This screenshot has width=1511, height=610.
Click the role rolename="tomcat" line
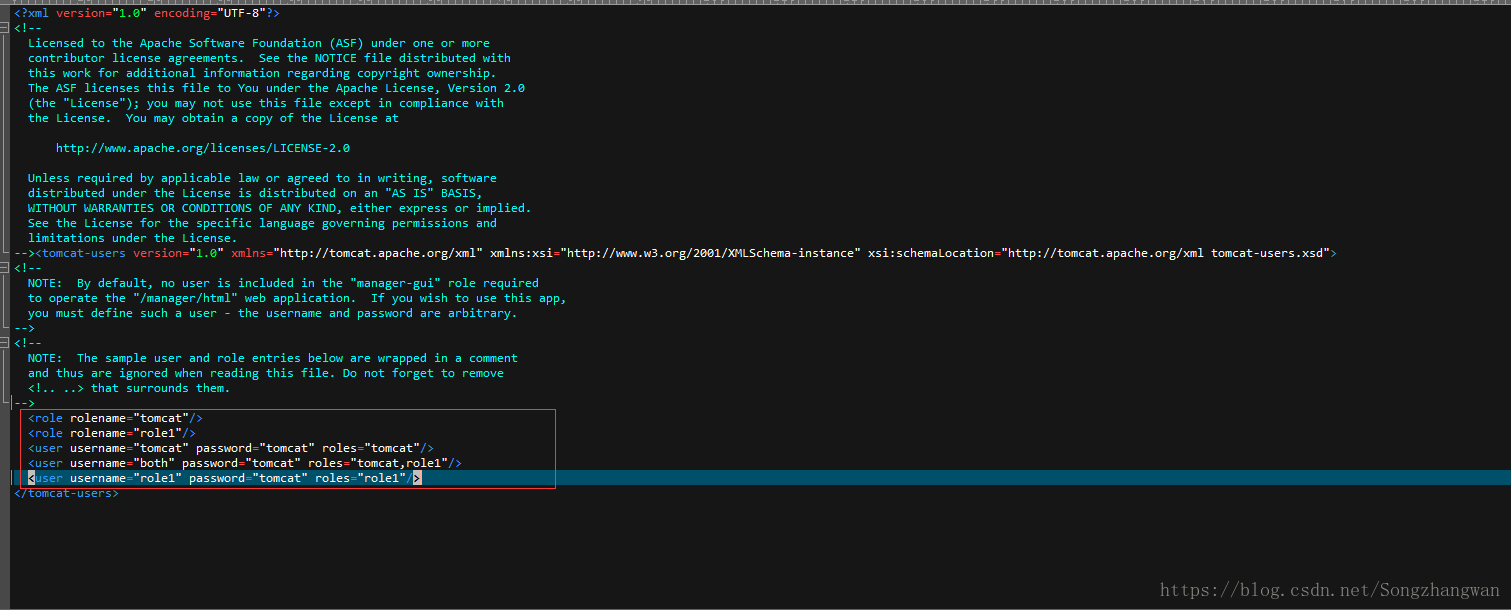[x=116, y=418]
